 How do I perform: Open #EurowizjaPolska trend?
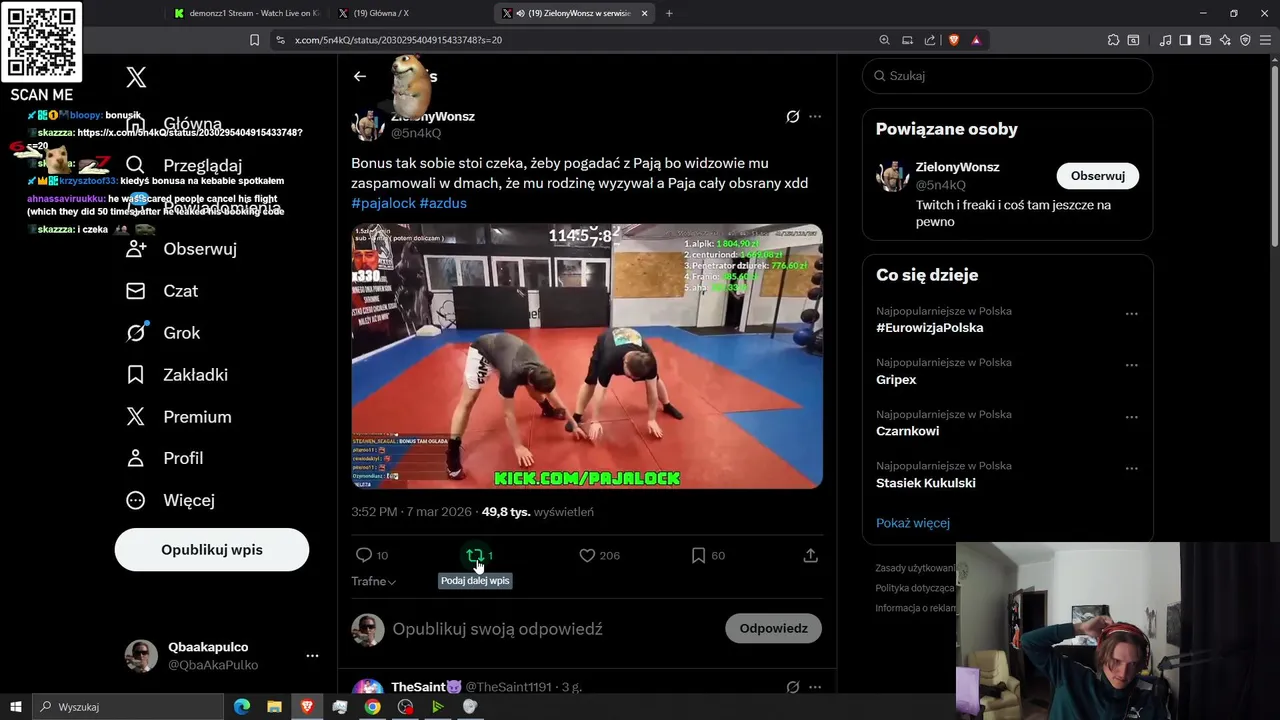[x=930, y=328]
